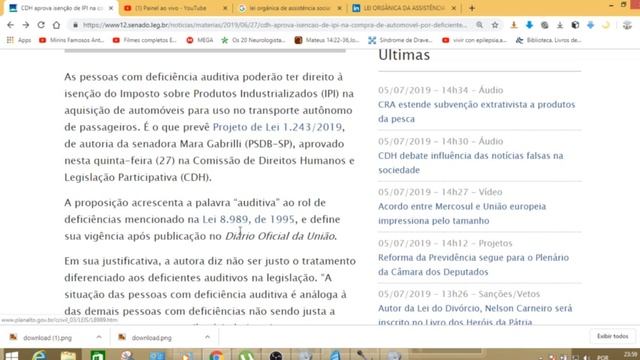Open Acordo entre Mercosul e União europeia article

[x=462, y=213]
